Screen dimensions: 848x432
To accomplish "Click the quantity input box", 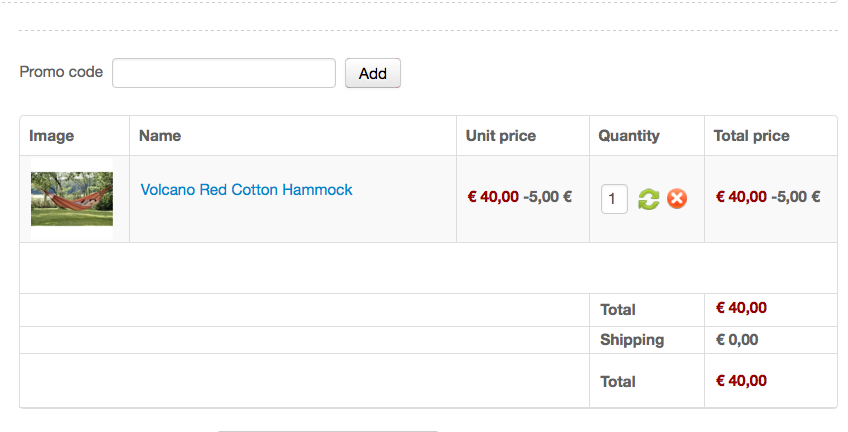I will tap(614, 198).
